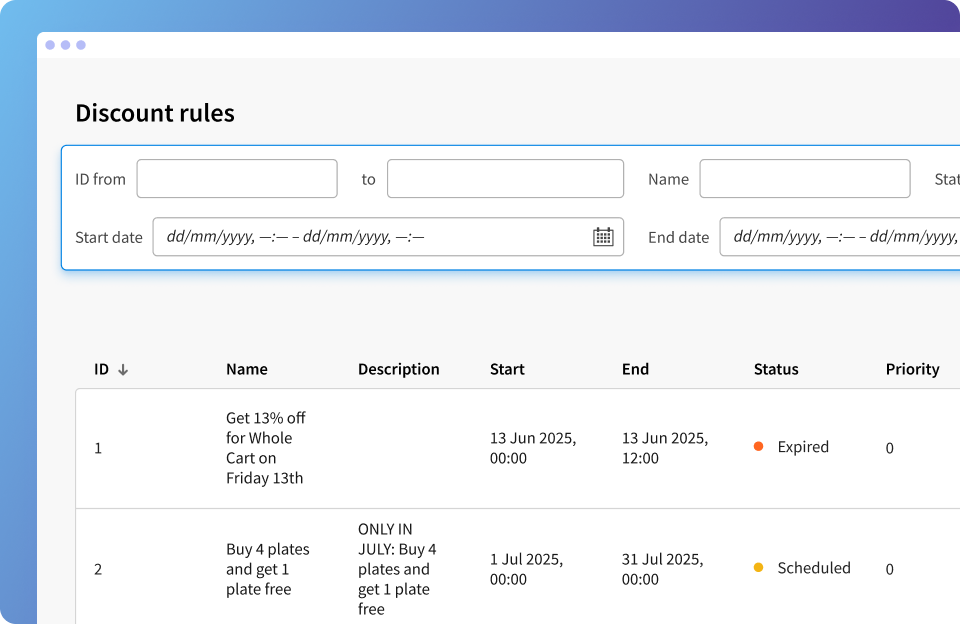
Task: Focus the Name filter input field
Action: (804, 179)
